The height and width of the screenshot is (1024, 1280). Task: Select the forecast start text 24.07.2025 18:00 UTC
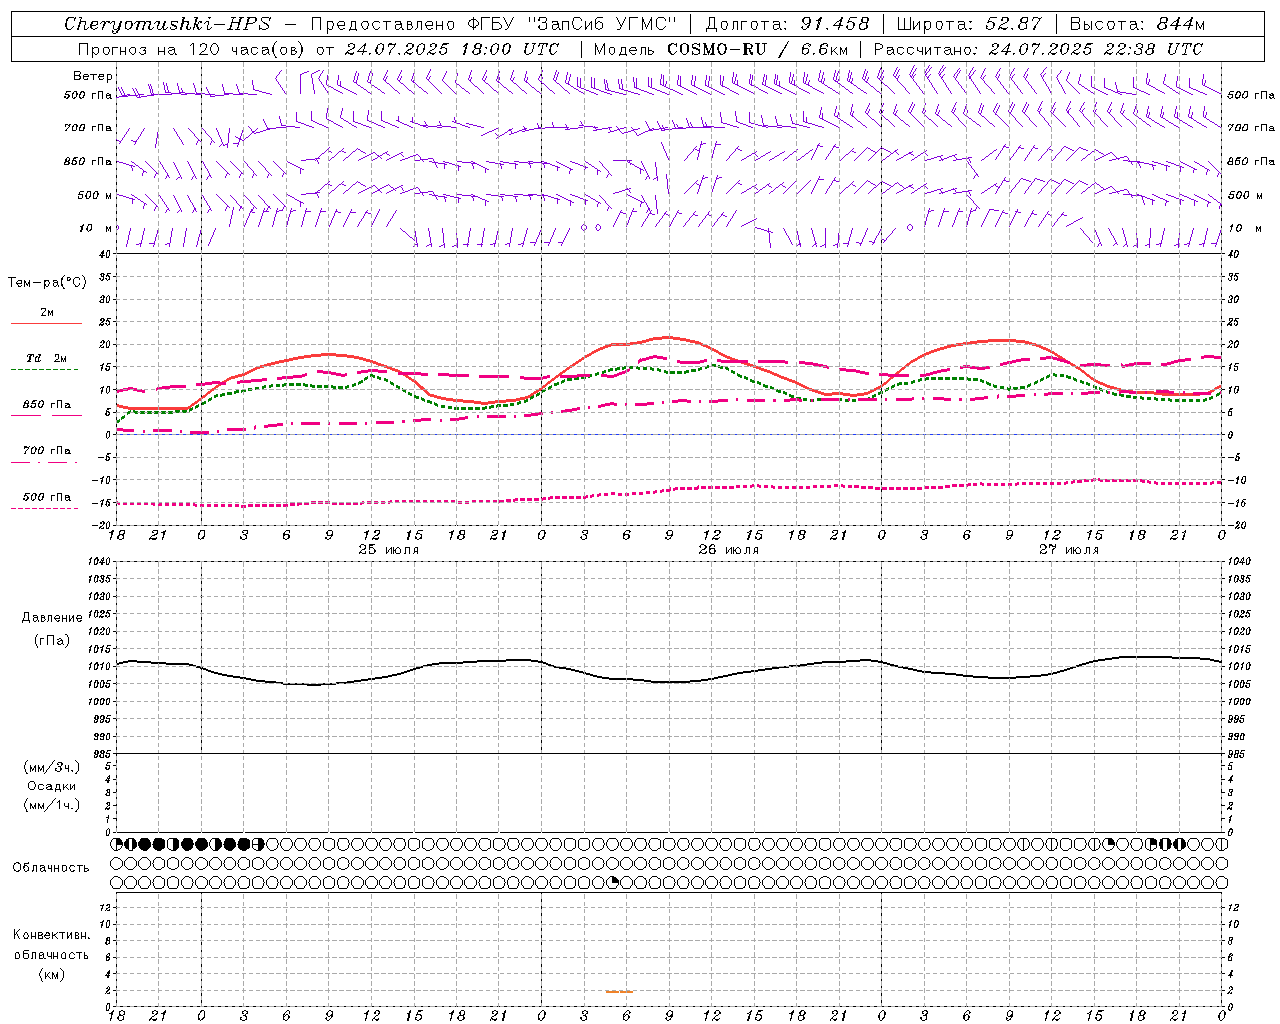point(452,49)
